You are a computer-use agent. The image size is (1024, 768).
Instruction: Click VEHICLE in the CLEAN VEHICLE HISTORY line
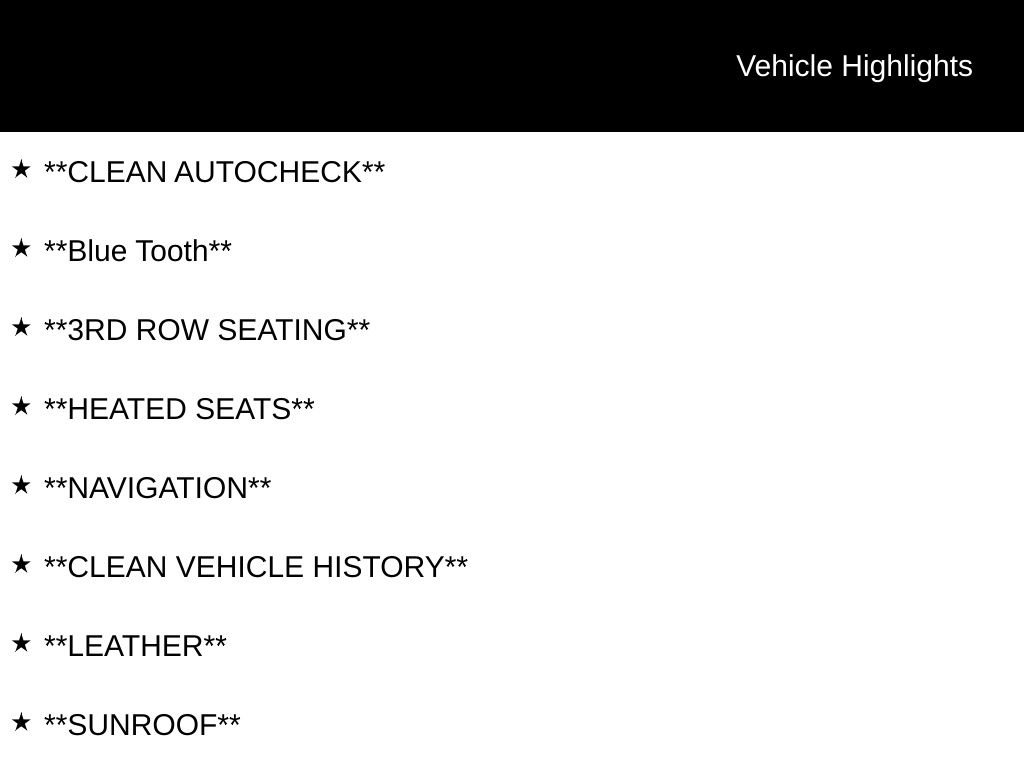tap(240, 567)
